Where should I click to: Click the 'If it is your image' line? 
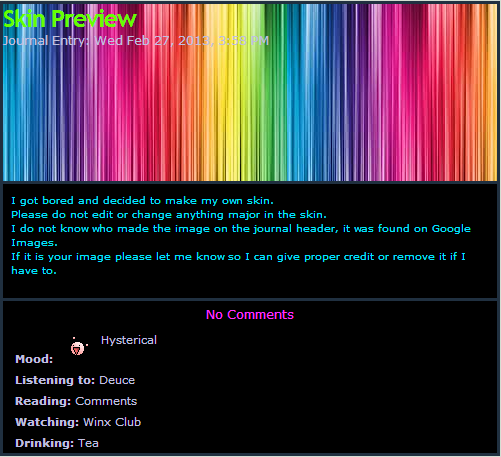point(238,257)
